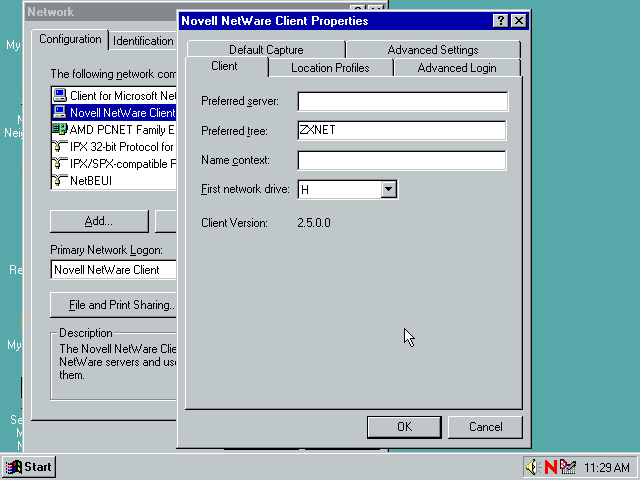Close the Novell NetWare Client Properties dialog

point(518,20)
